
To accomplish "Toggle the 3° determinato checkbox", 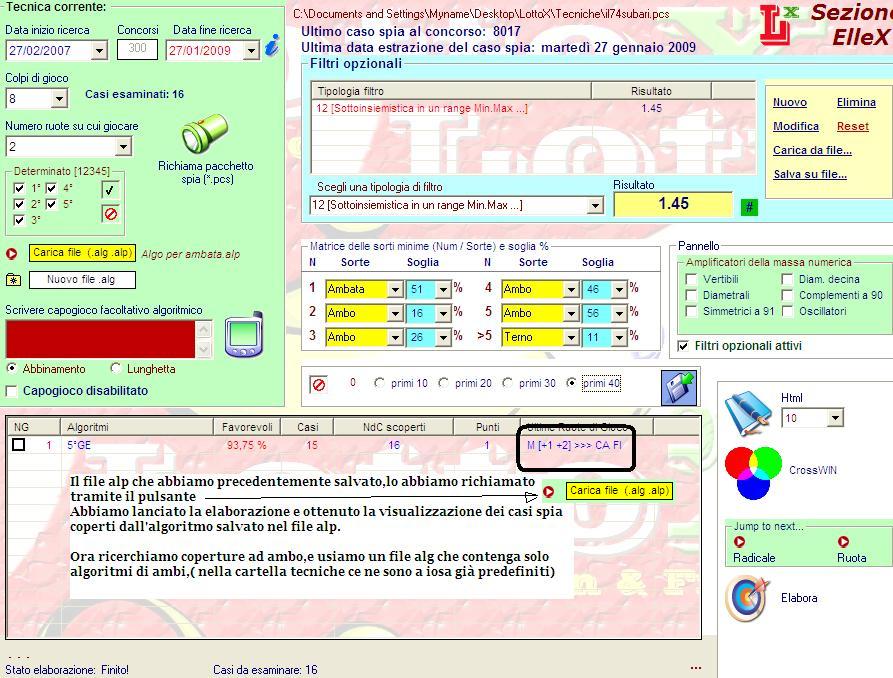I will 19,220.
